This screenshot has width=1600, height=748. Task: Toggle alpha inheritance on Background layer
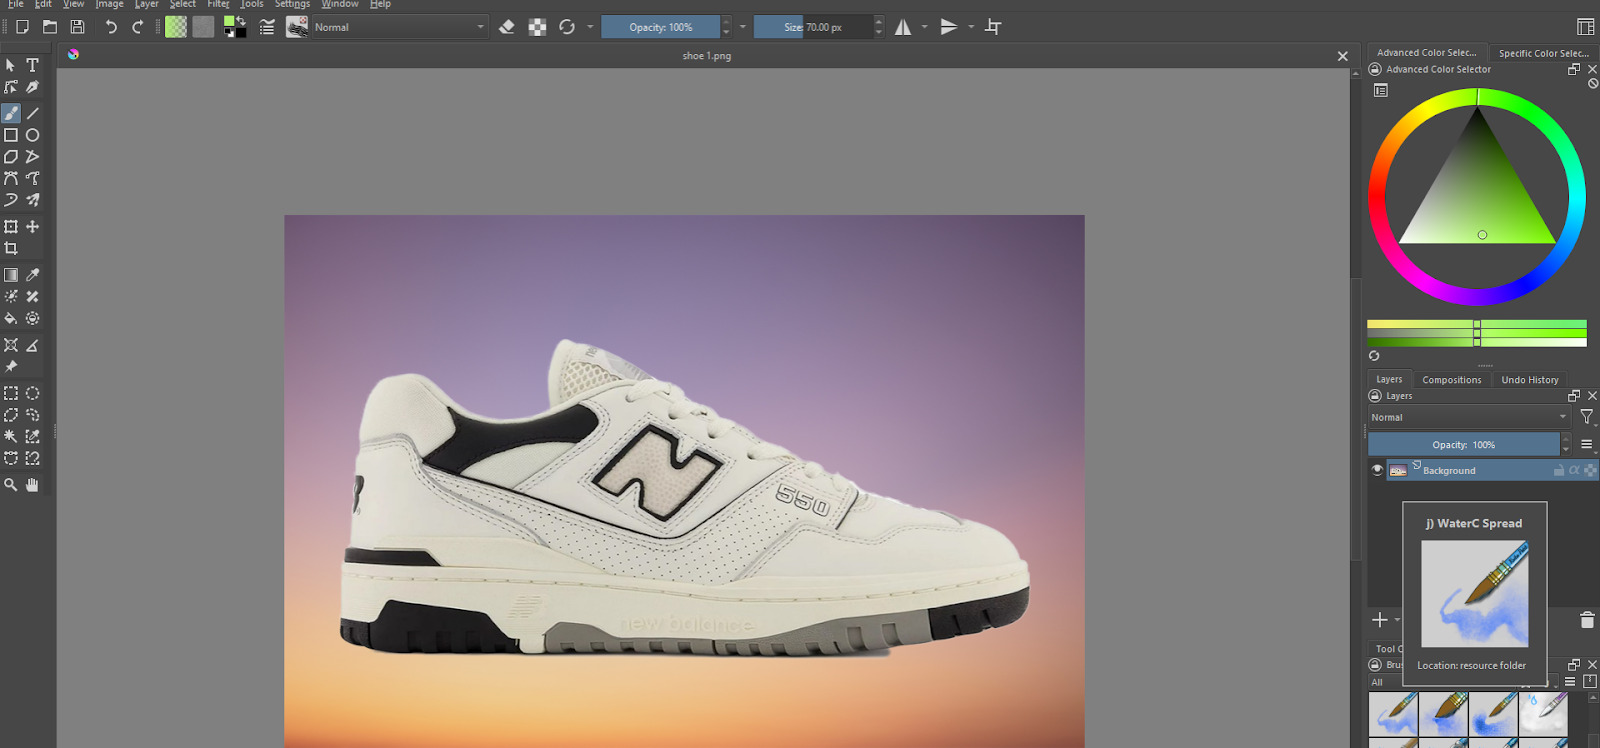point(1574,470)
